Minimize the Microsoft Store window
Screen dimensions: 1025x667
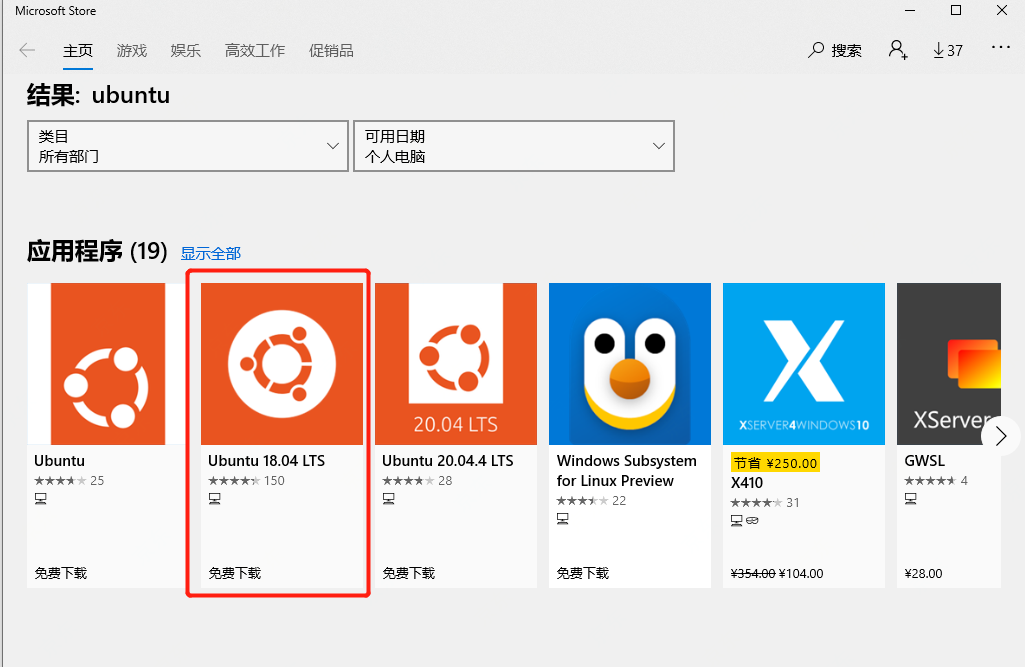909,10
